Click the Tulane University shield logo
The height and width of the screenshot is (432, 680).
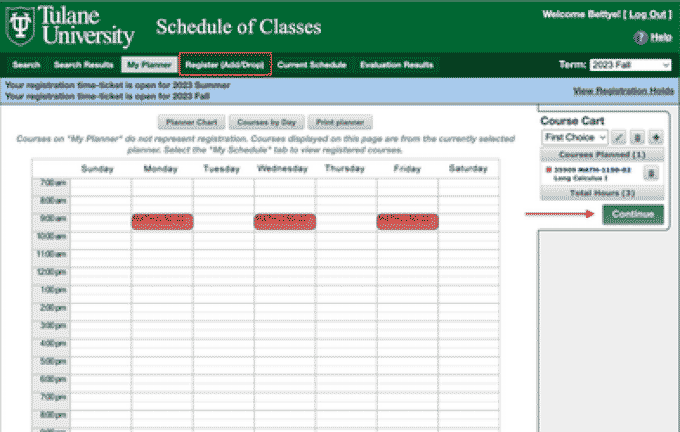pyautogui.click(x=20, y=26)
